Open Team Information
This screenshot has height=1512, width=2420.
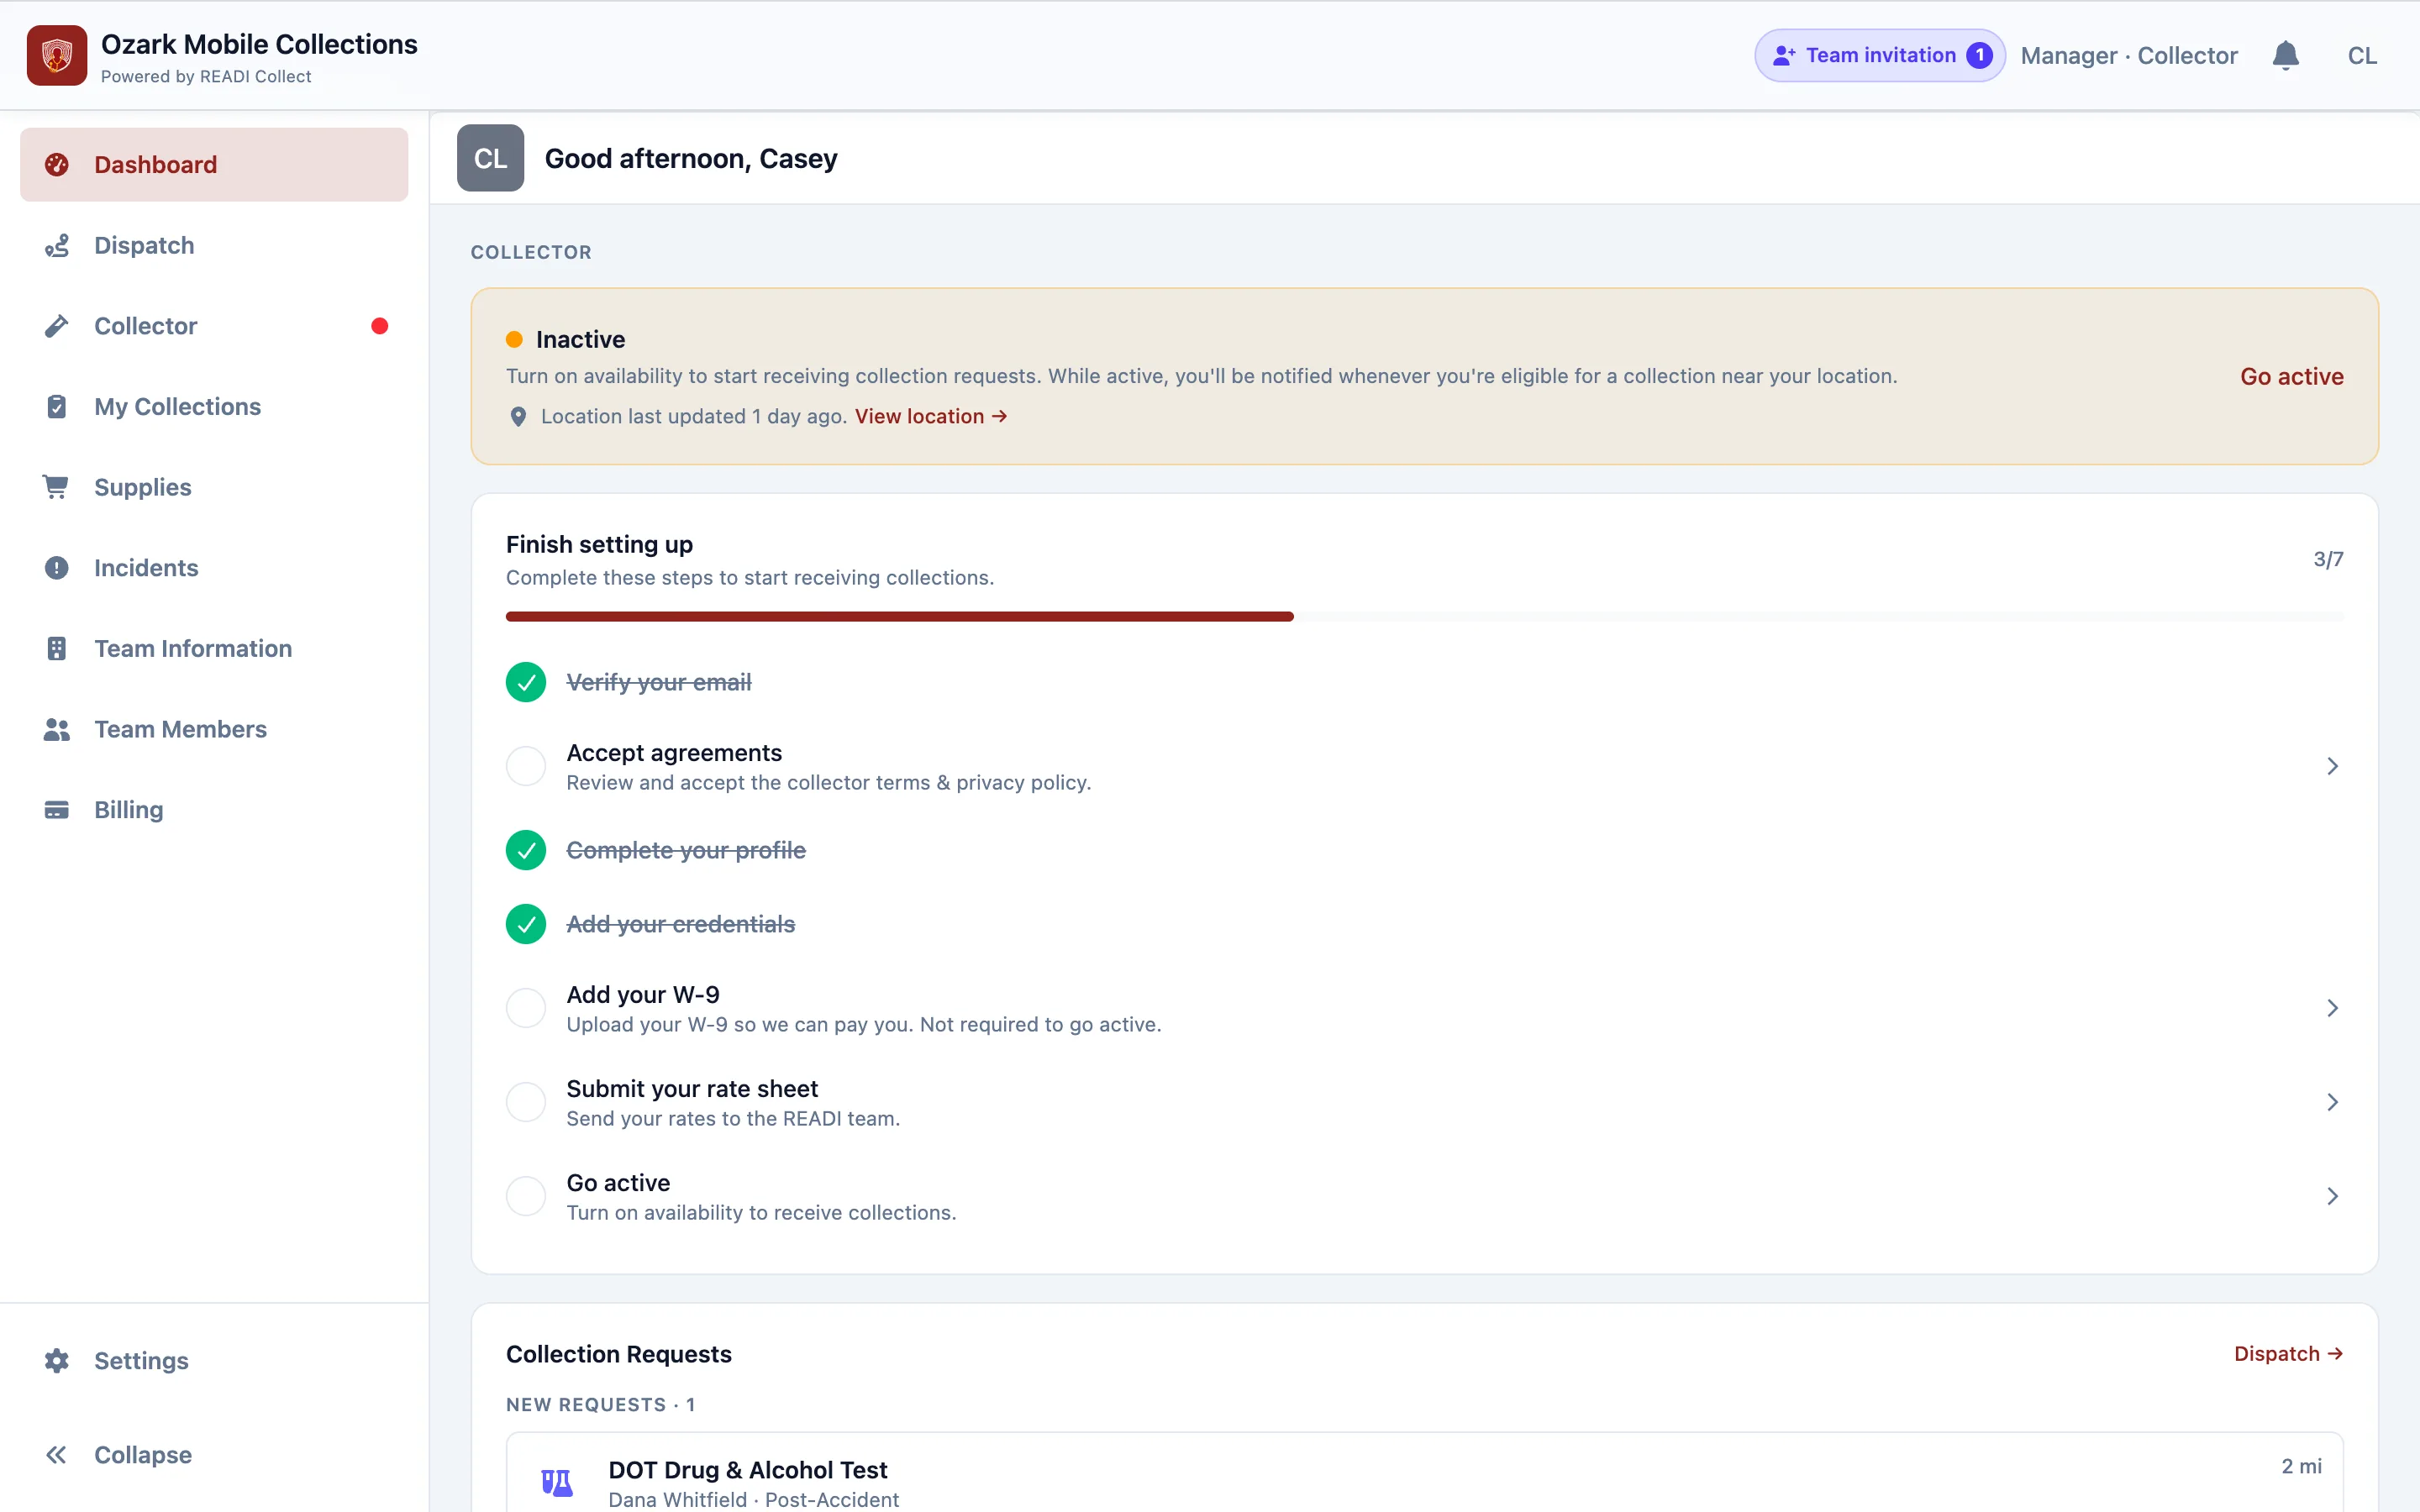tap(214, 648)
